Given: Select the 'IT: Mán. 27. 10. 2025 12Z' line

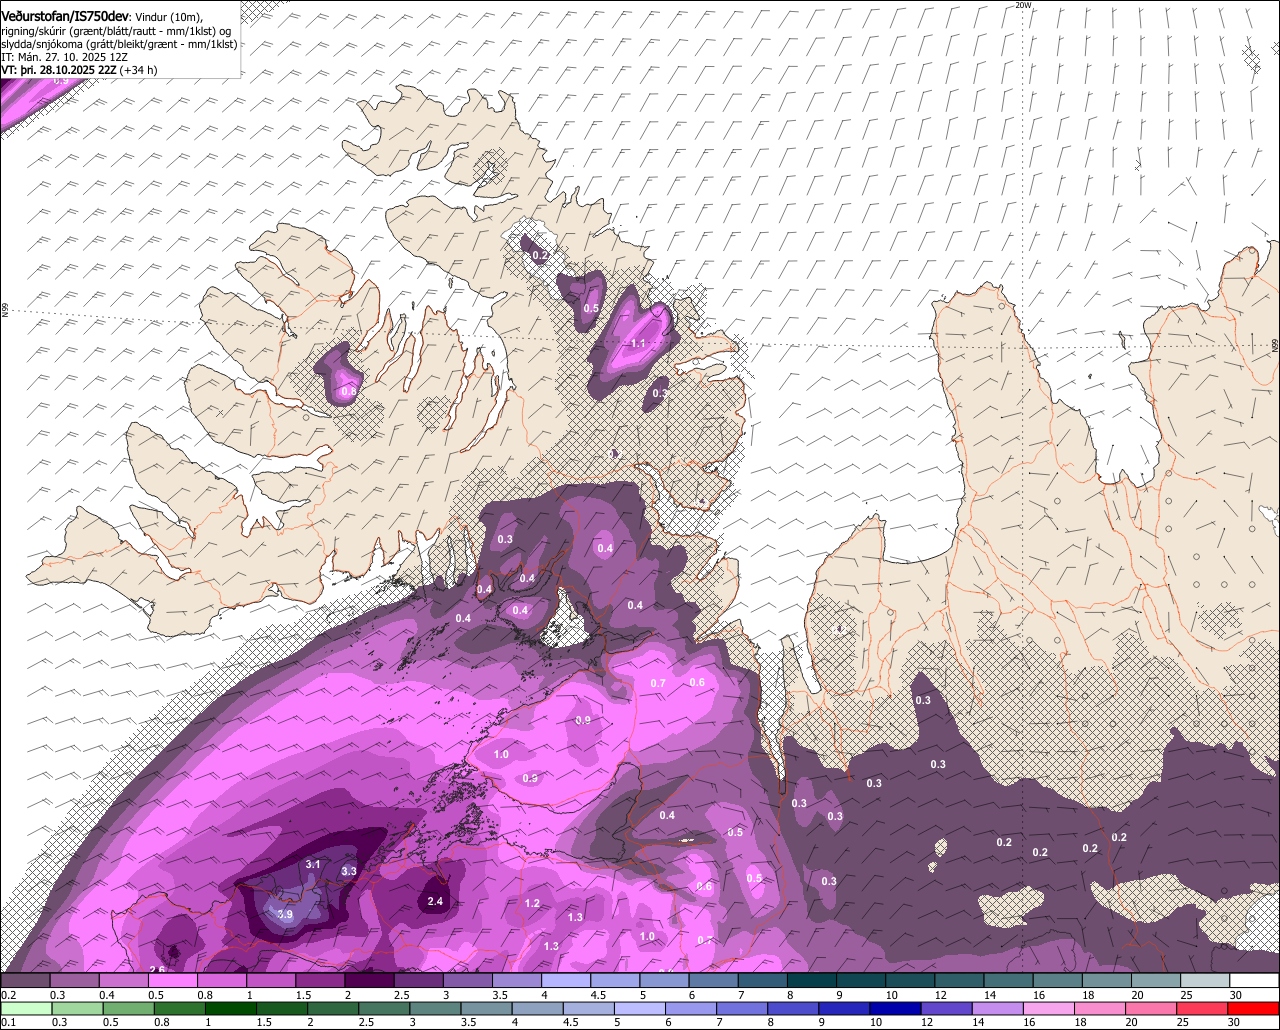Looking at the screenshot, I should [x=64, y=57].
